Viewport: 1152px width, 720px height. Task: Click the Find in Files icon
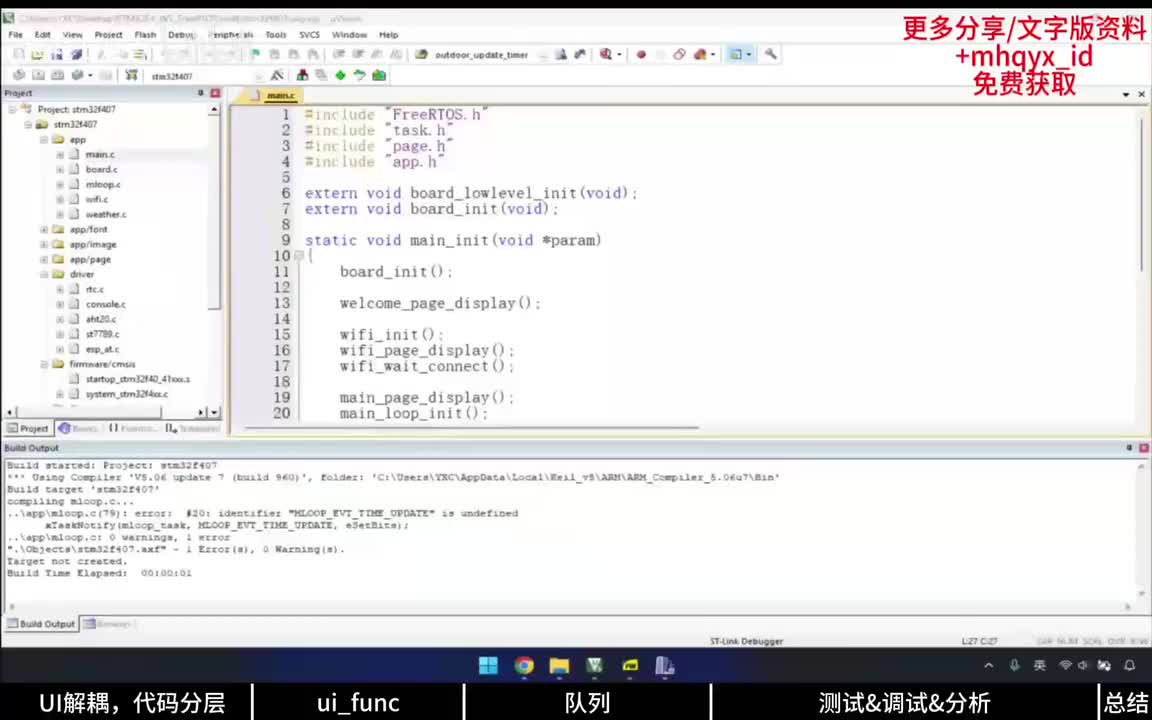pos(421,54)
